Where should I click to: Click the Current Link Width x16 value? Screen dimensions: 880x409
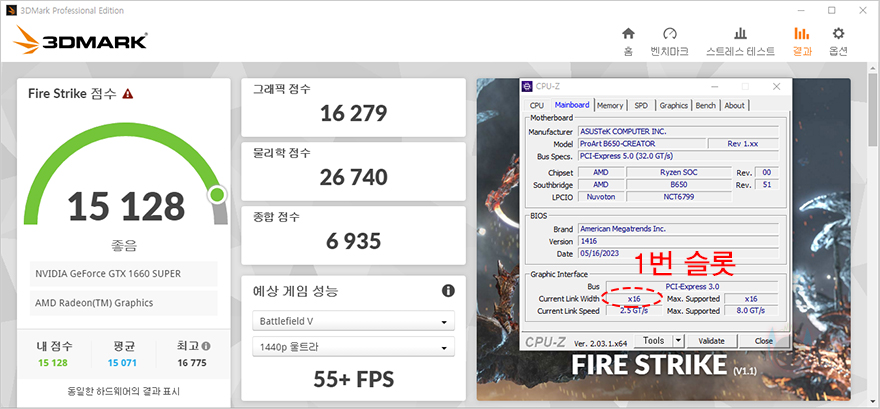pyautogui.click(x=634, y=299)
